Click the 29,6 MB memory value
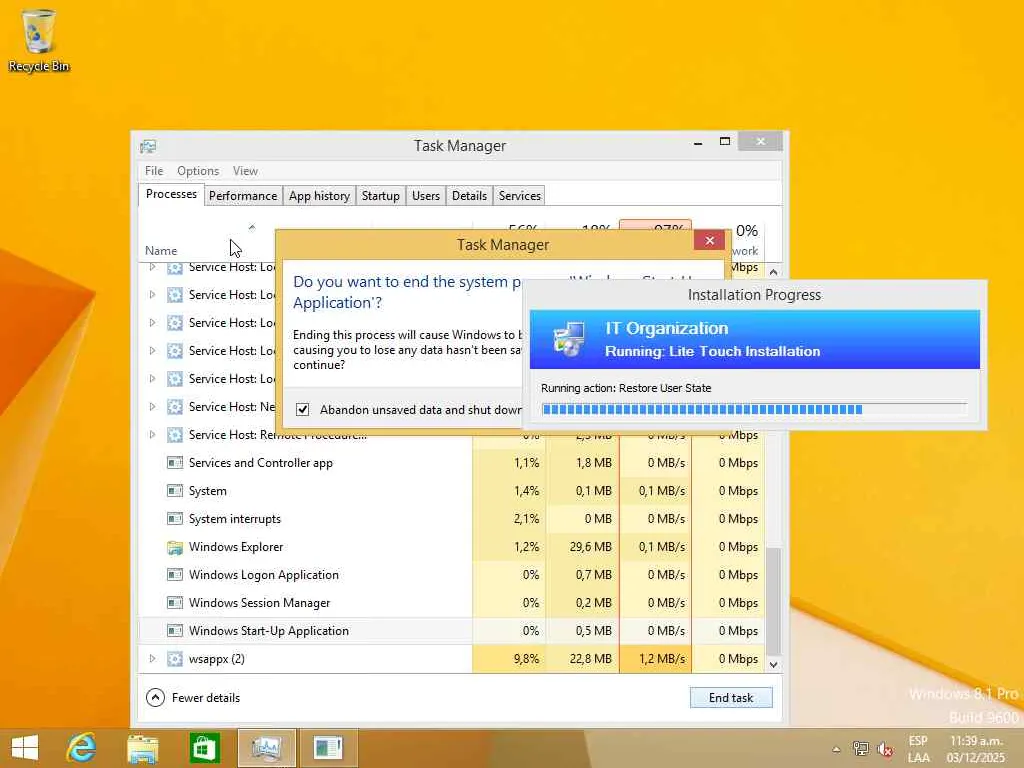This screenshot has width=1024, height=768. point(590,547)
